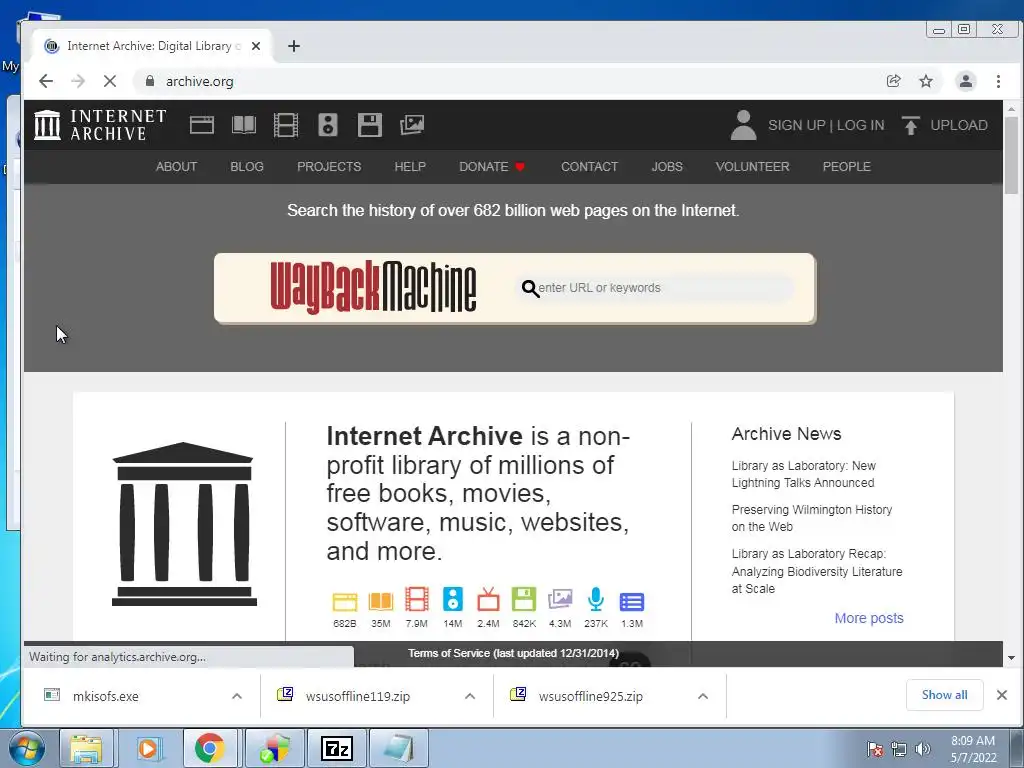
Task: Click the 4.3M images icon
Action: [x=560, y=600]
